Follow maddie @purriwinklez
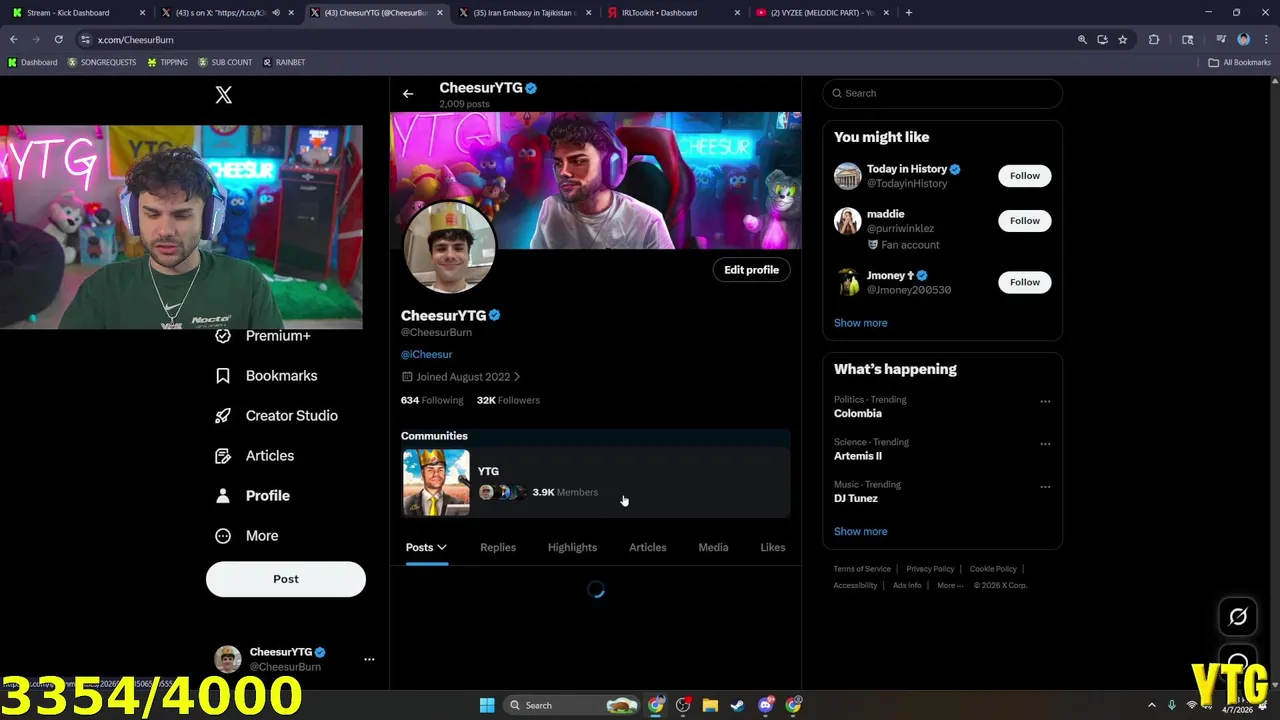The width and height of the screenshot is (1280, 720). tap(1025, 221)
